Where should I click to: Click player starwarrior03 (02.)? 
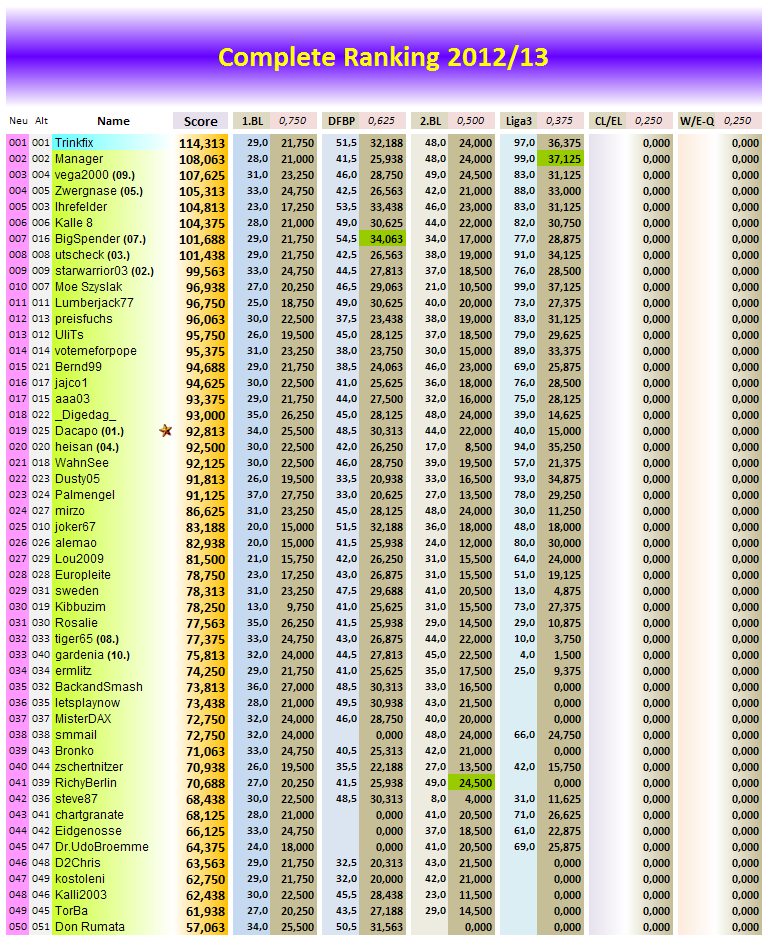point(104,271)
